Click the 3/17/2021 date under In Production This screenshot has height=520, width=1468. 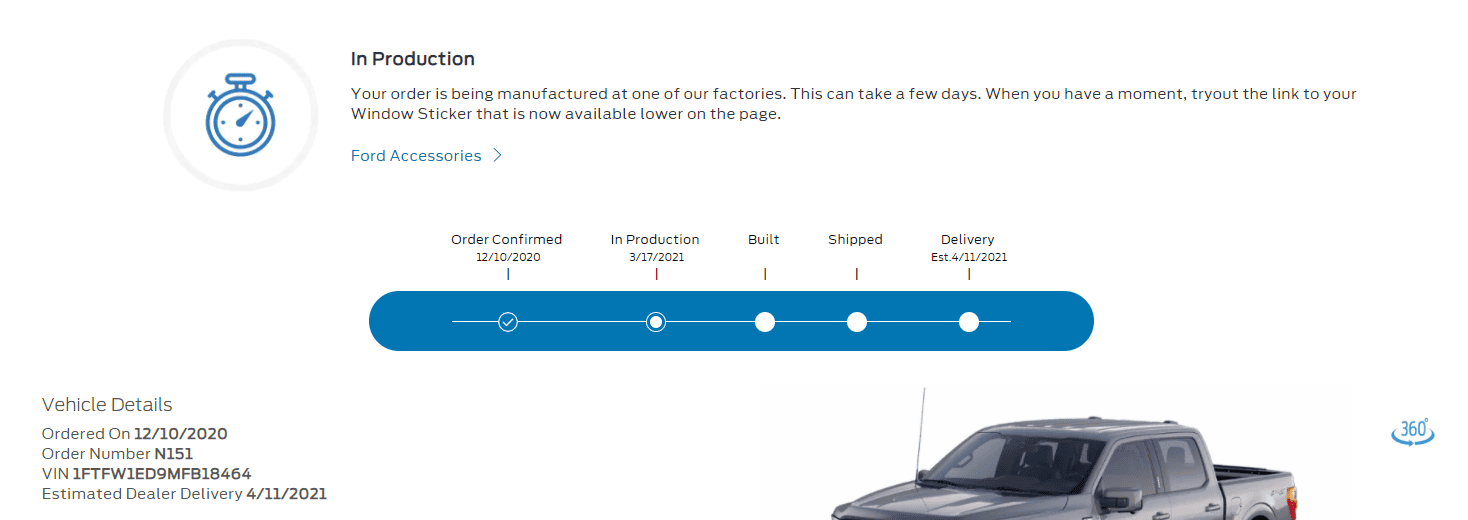click(x=656, y=257)
